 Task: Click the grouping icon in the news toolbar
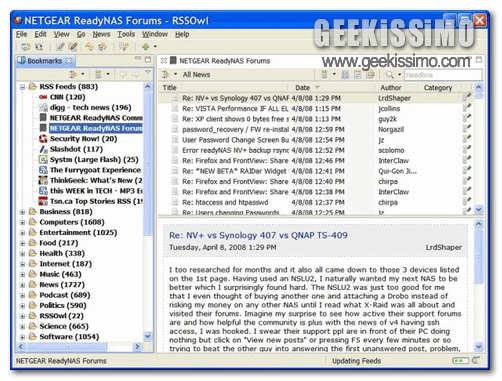324,75
